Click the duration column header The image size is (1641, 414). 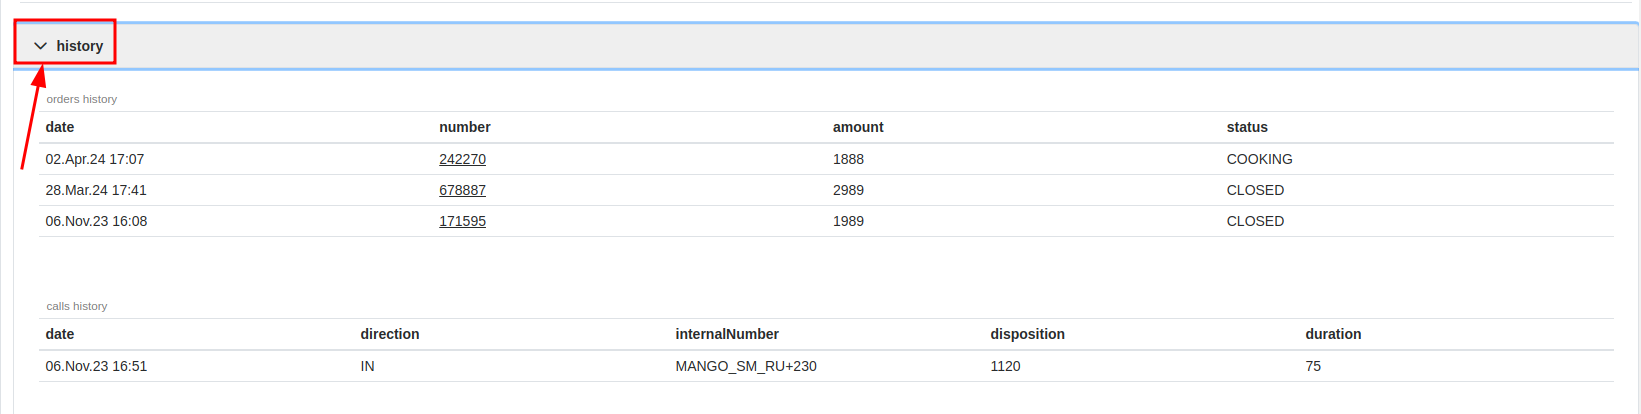[x=1333, y=334]
